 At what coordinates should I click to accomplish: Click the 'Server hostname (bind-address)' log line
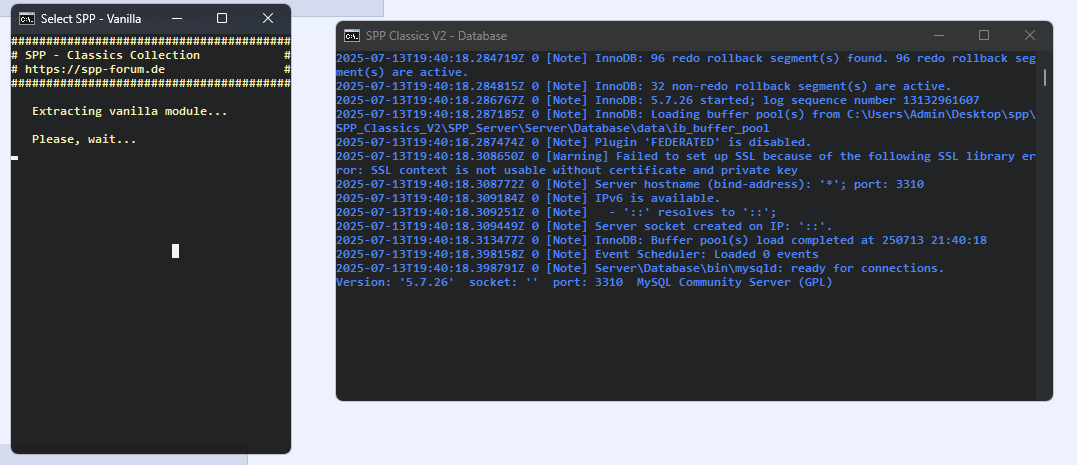click(x=630, y=184)
